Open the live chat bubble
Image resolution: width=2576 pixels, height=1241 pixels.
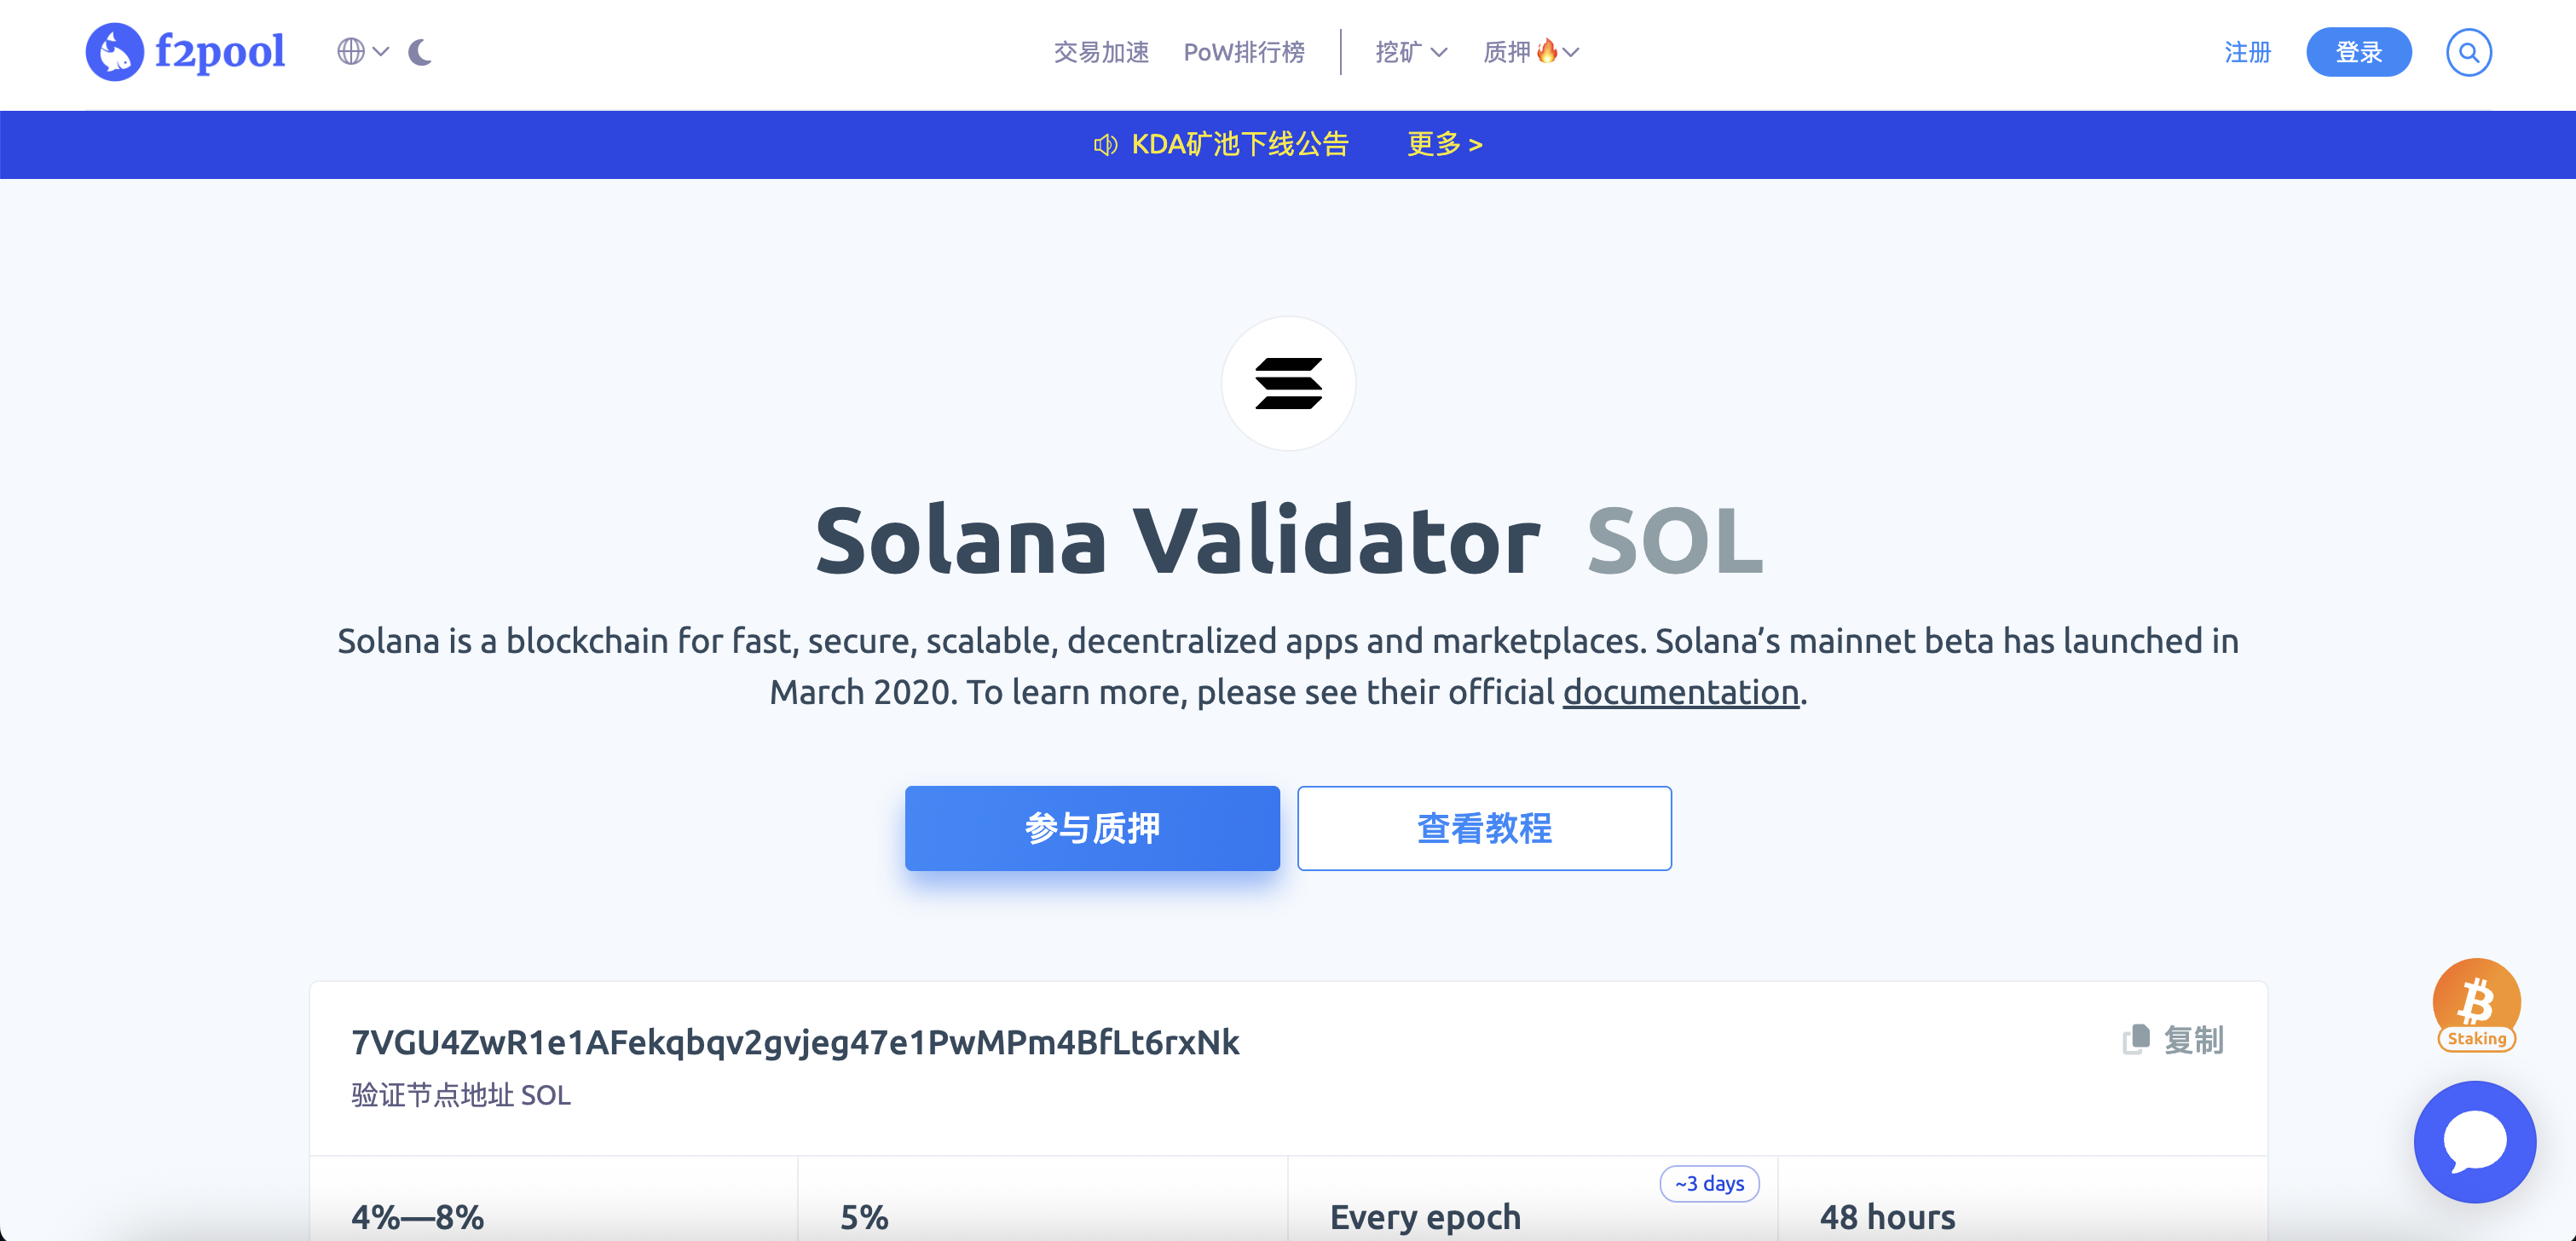(x=2474, y=1141)
